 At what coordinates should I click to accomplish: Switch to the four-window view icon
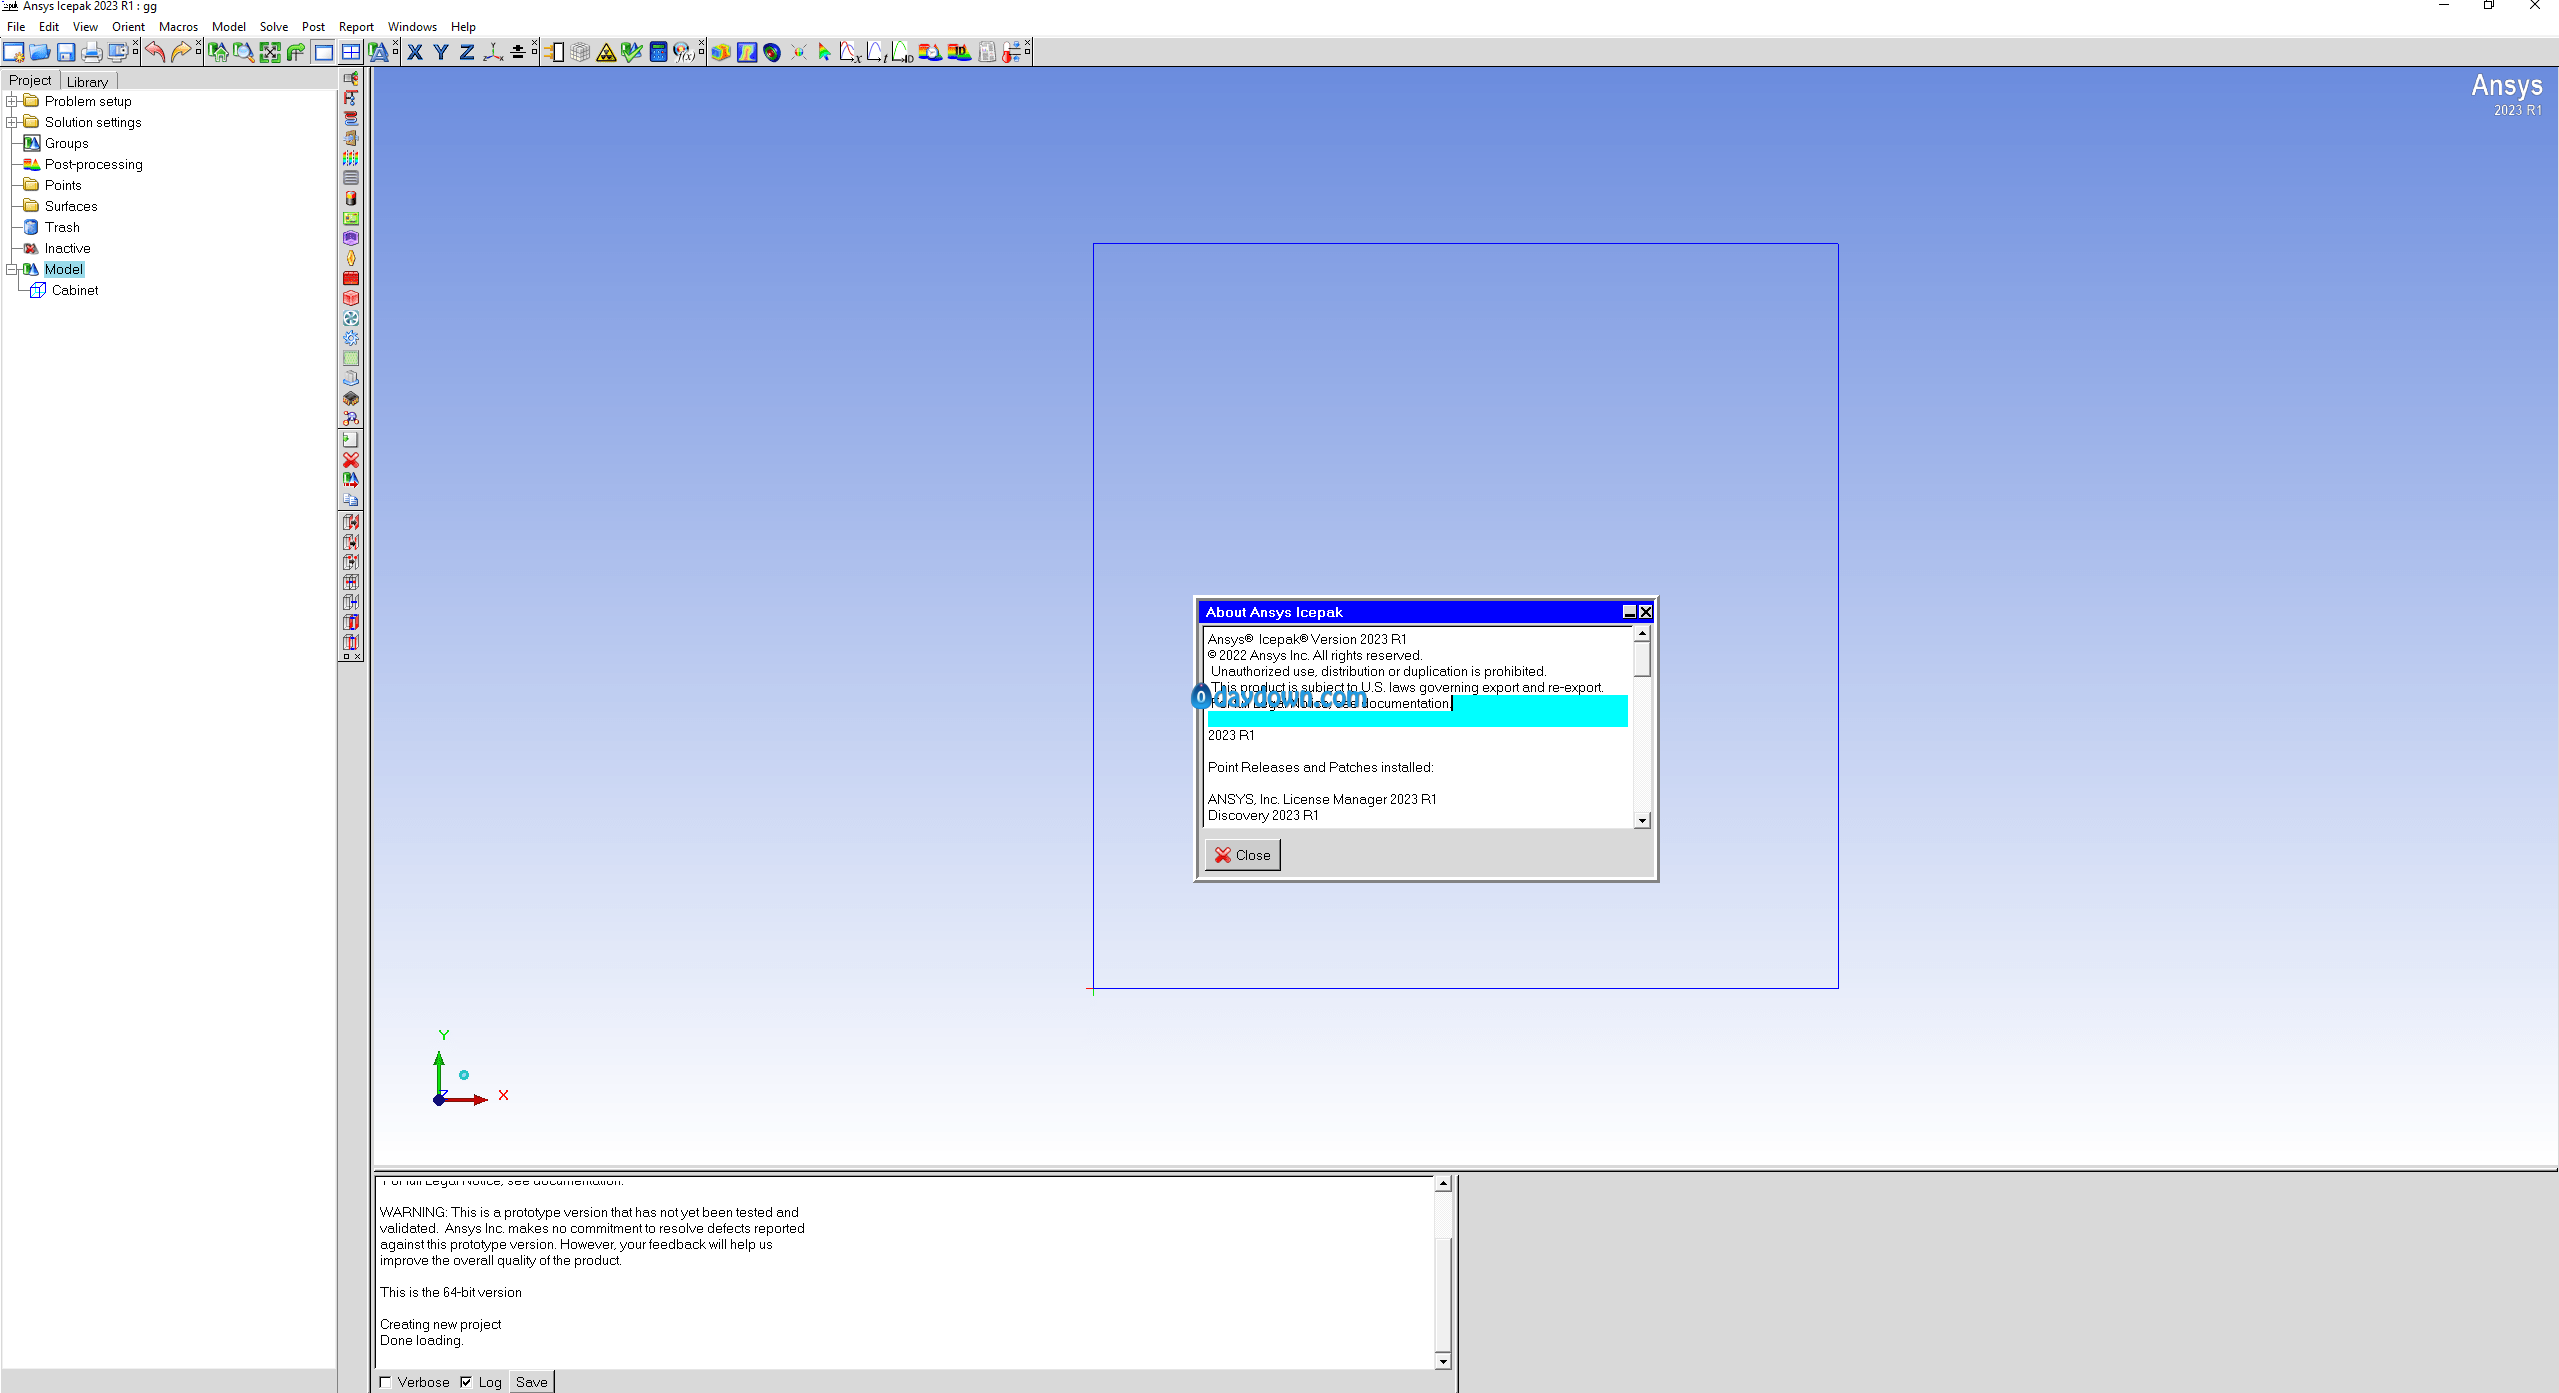(x=351, y=52)
